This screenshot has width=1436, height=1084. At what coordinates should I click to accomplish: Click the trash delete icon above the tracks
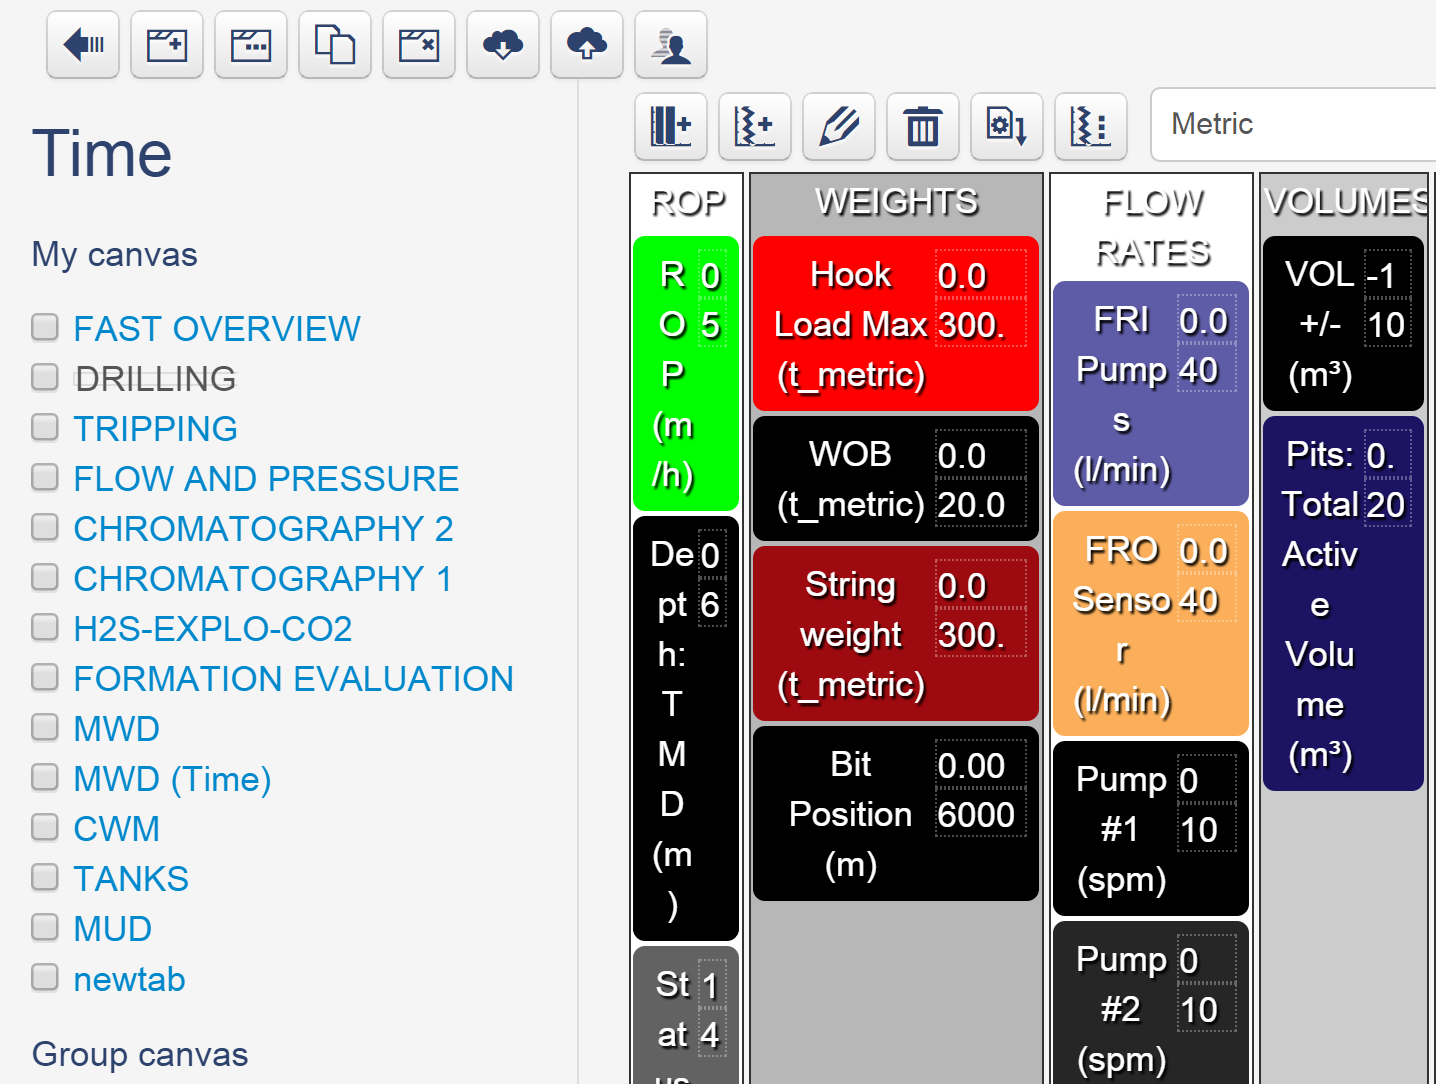coord(922,126)
